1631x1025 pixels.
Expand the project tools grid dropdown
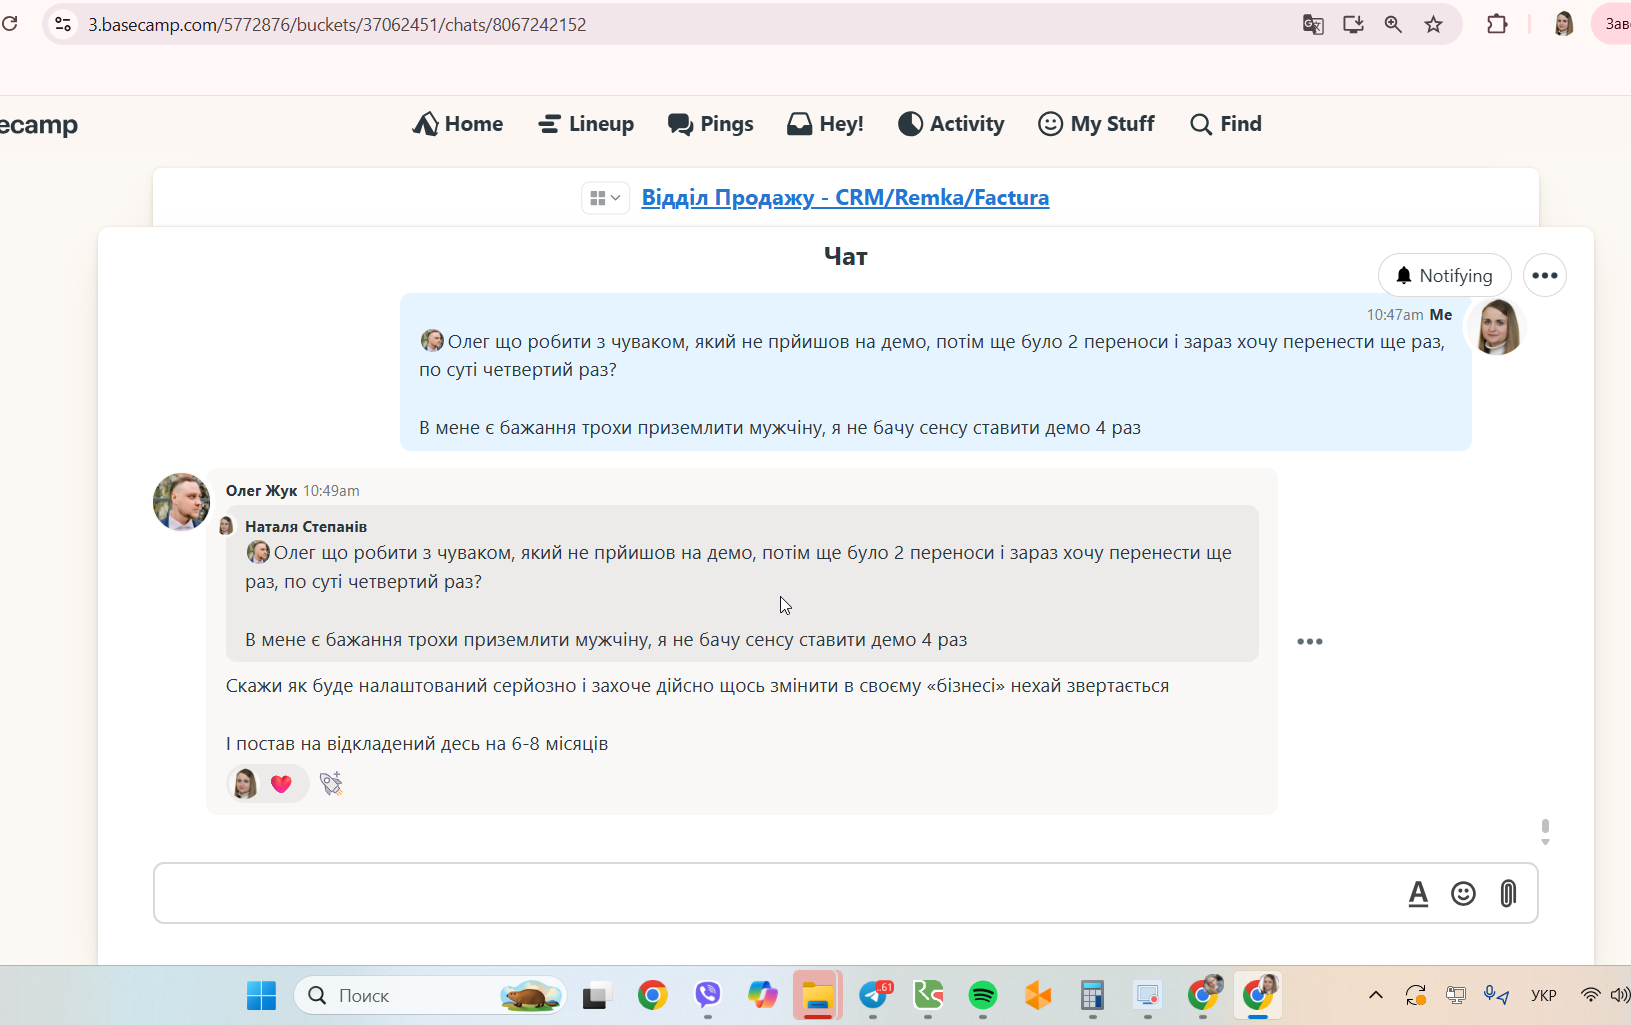click(x=605, y=198)
